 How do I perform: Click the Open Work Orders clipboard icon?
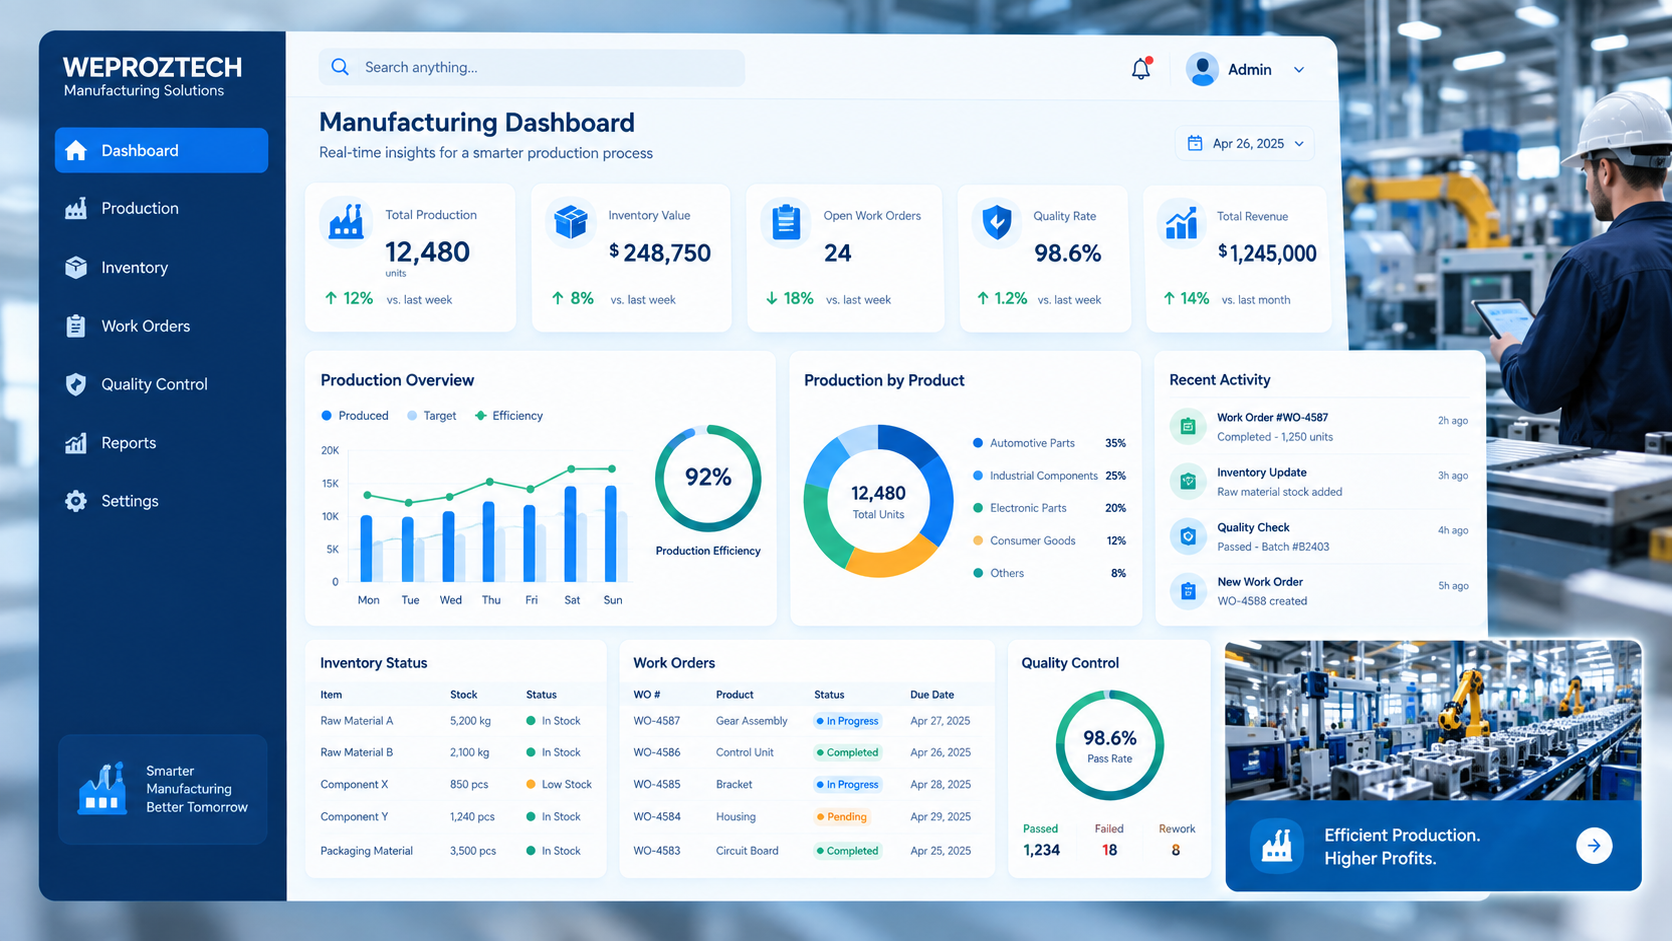[786, 221]
